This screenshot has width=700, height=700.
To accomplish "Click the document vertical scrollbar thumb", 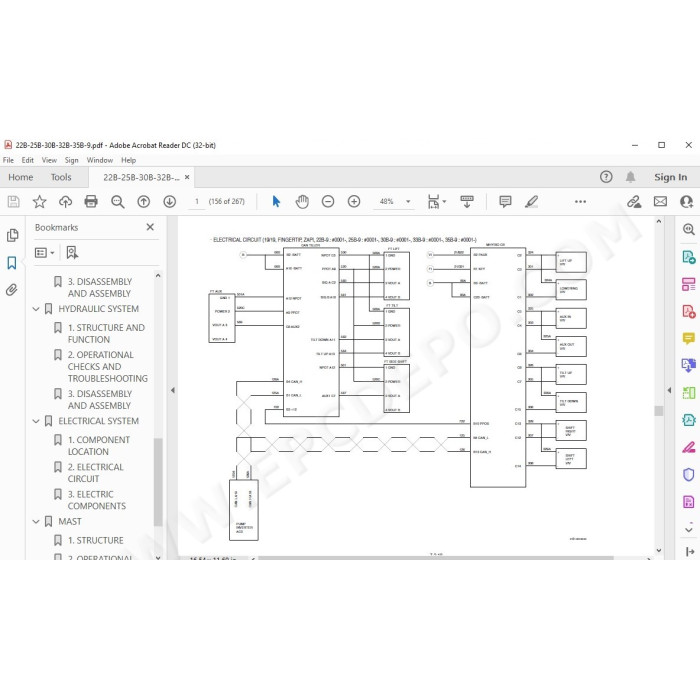I will click(659, 411).
